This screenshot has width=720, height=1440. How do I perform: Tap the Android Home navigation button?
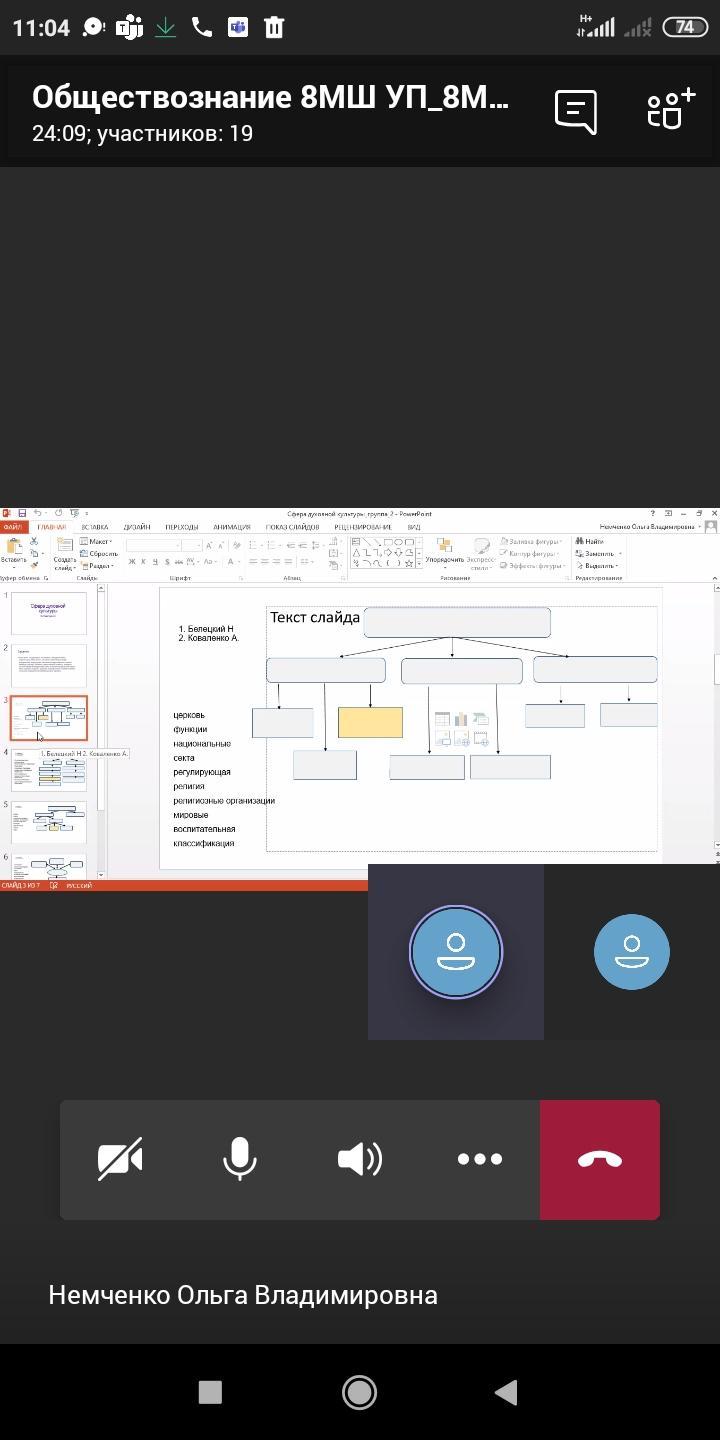coord(360,1392)
